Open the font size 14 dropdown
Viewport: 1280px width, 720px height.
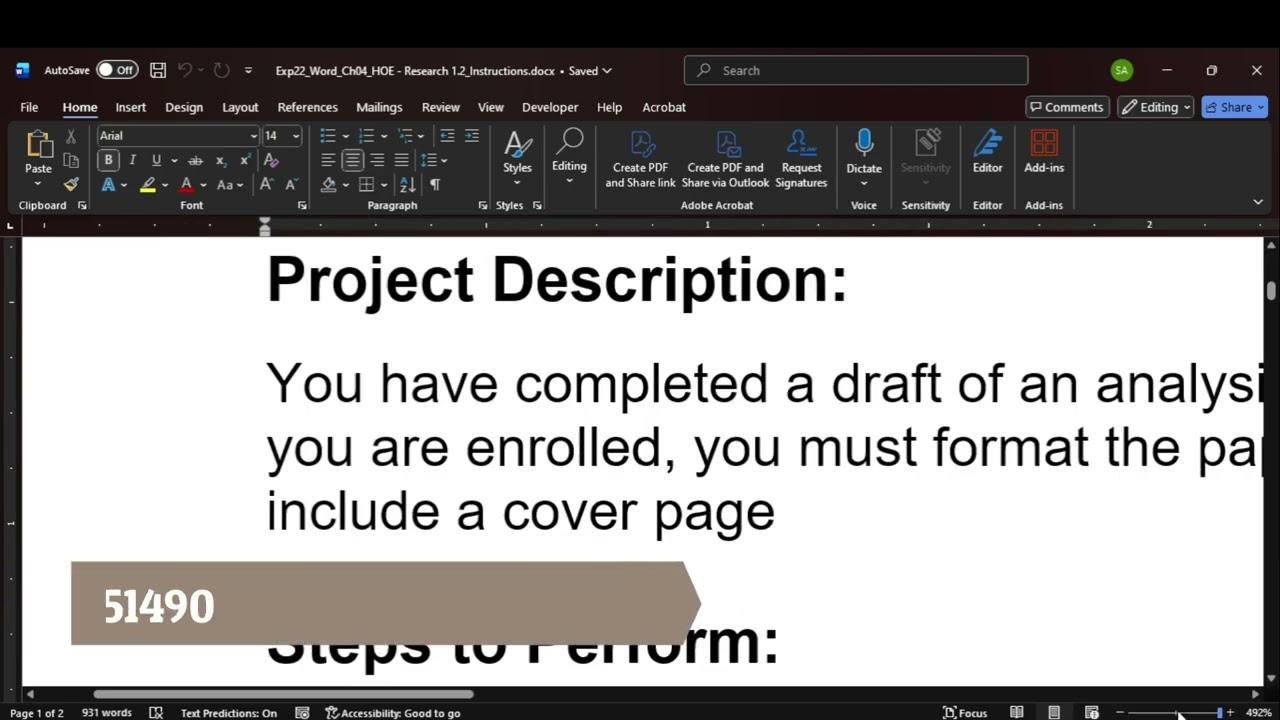click(295, 136)
